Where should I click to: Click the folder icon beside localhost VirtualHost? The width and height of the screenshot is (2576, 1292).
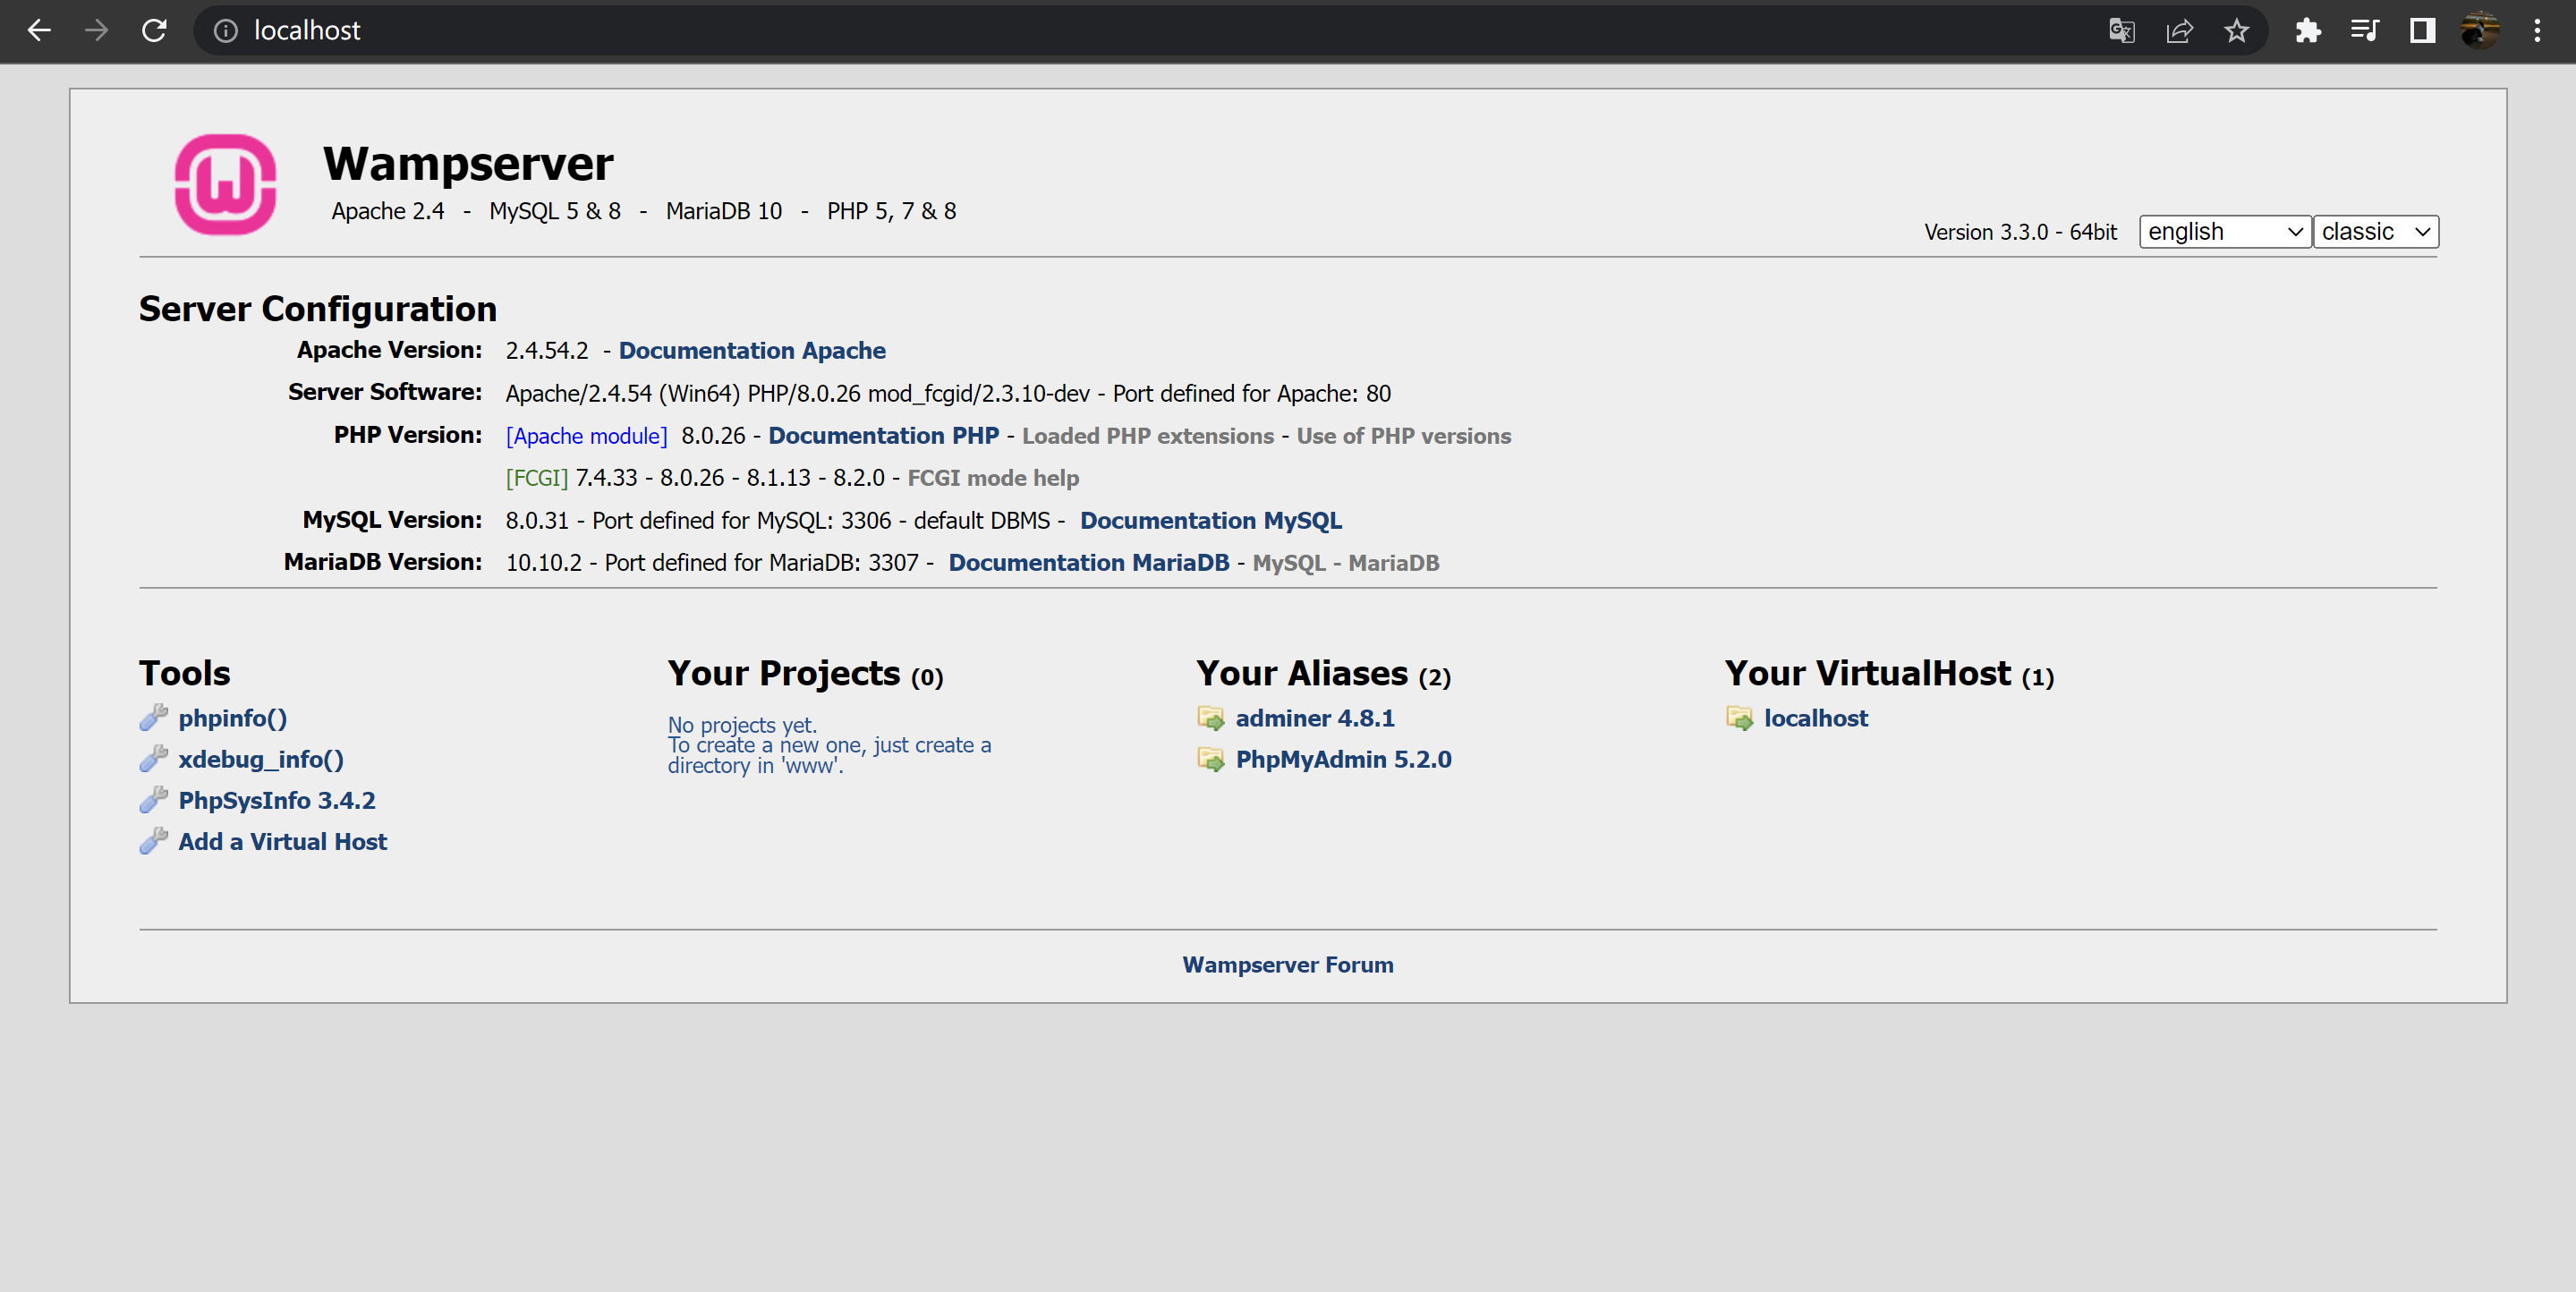[x=1739, y=718]
